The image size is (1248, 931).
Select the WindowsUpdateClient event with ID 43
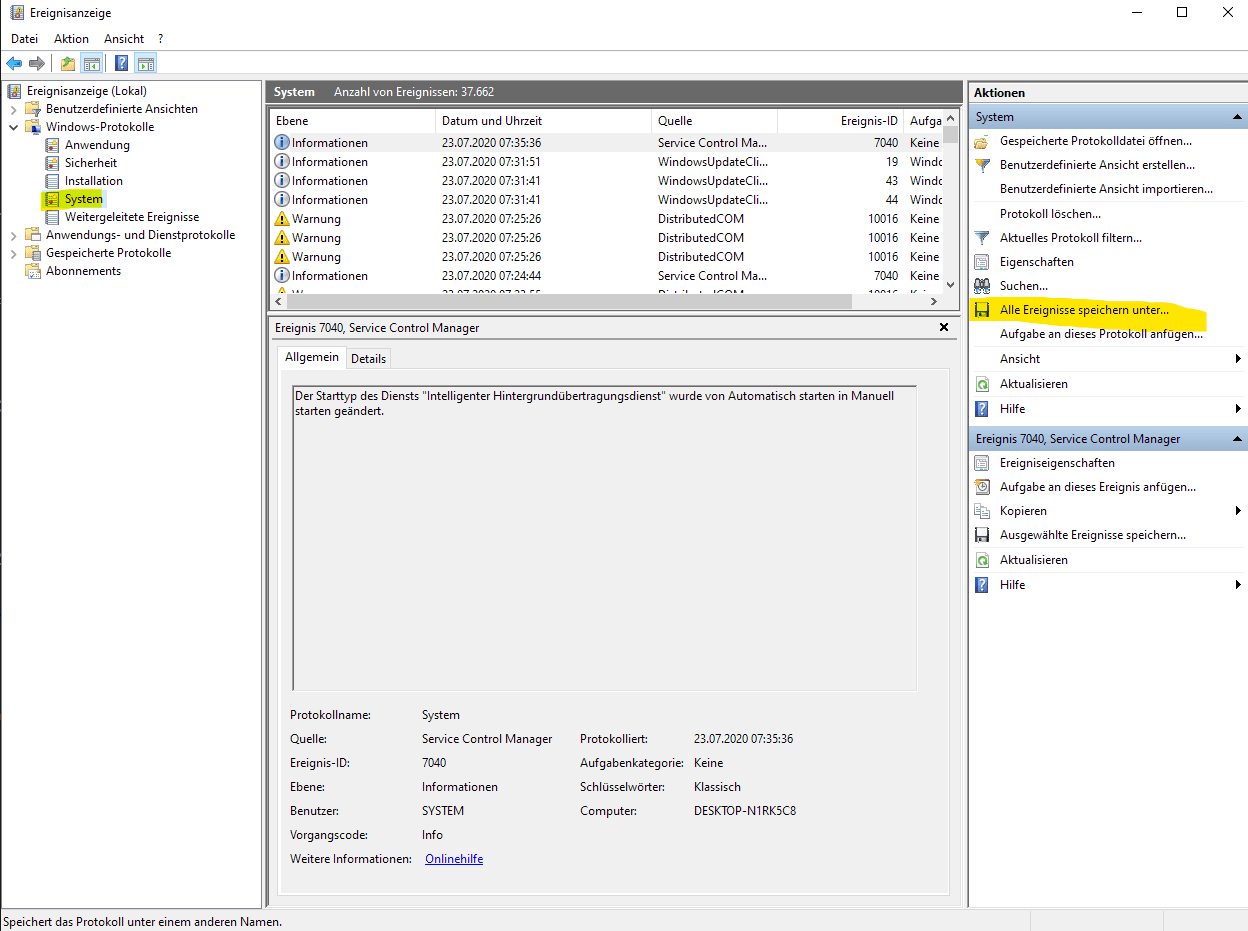606,181
